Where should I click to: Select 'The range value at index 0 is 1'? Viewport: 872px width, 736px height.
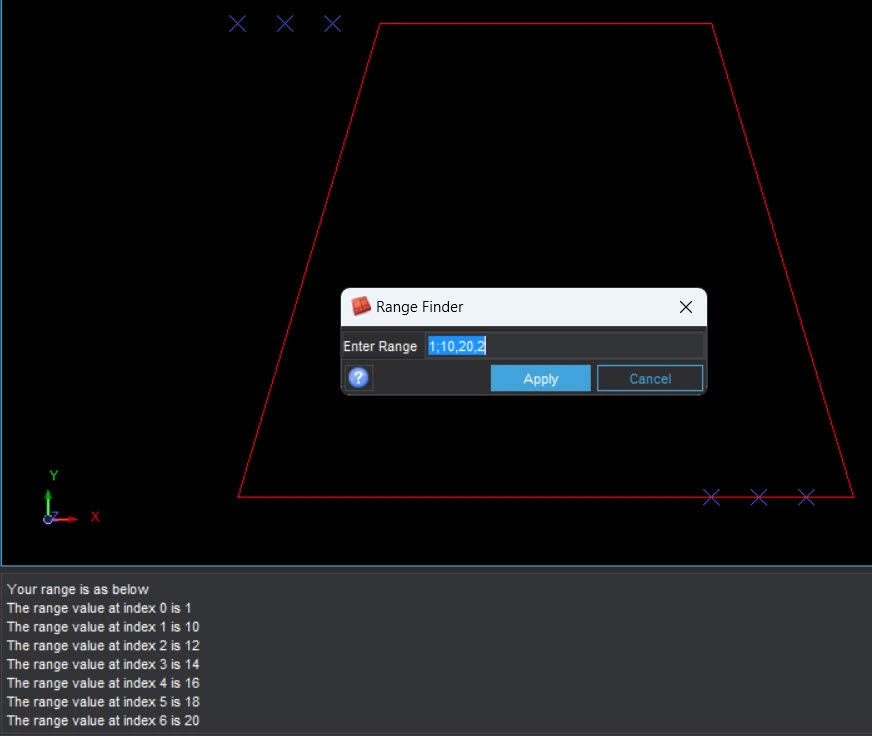[99, 608]
